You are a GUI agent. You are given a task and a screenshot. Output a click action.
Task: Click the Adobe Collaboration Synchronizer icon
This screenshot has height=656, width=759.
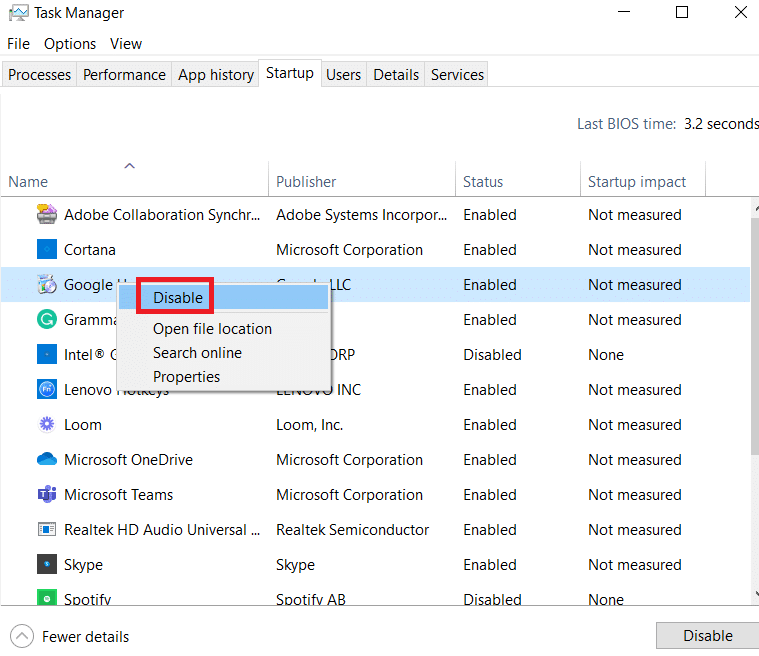point(47,214)
